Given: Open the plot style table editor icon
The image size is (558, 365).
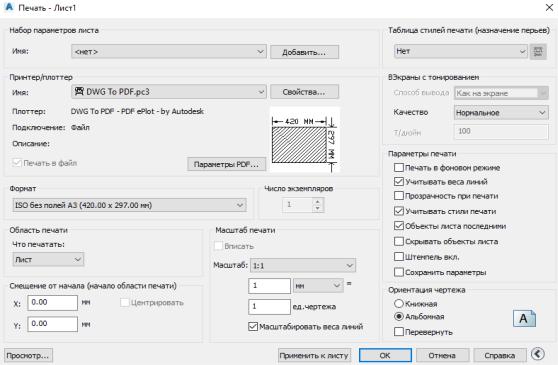Looking at the screenshot, I should pos(538,52).
